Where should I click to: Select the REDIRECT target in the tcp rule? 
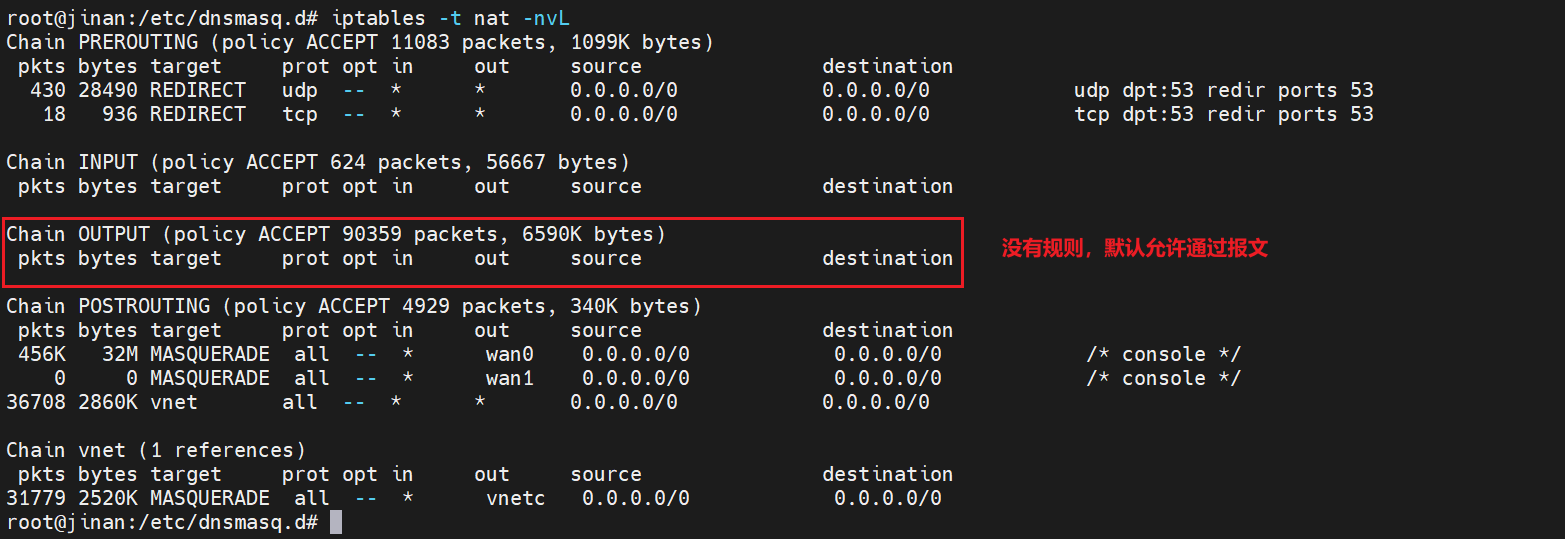tap(197, 114)
